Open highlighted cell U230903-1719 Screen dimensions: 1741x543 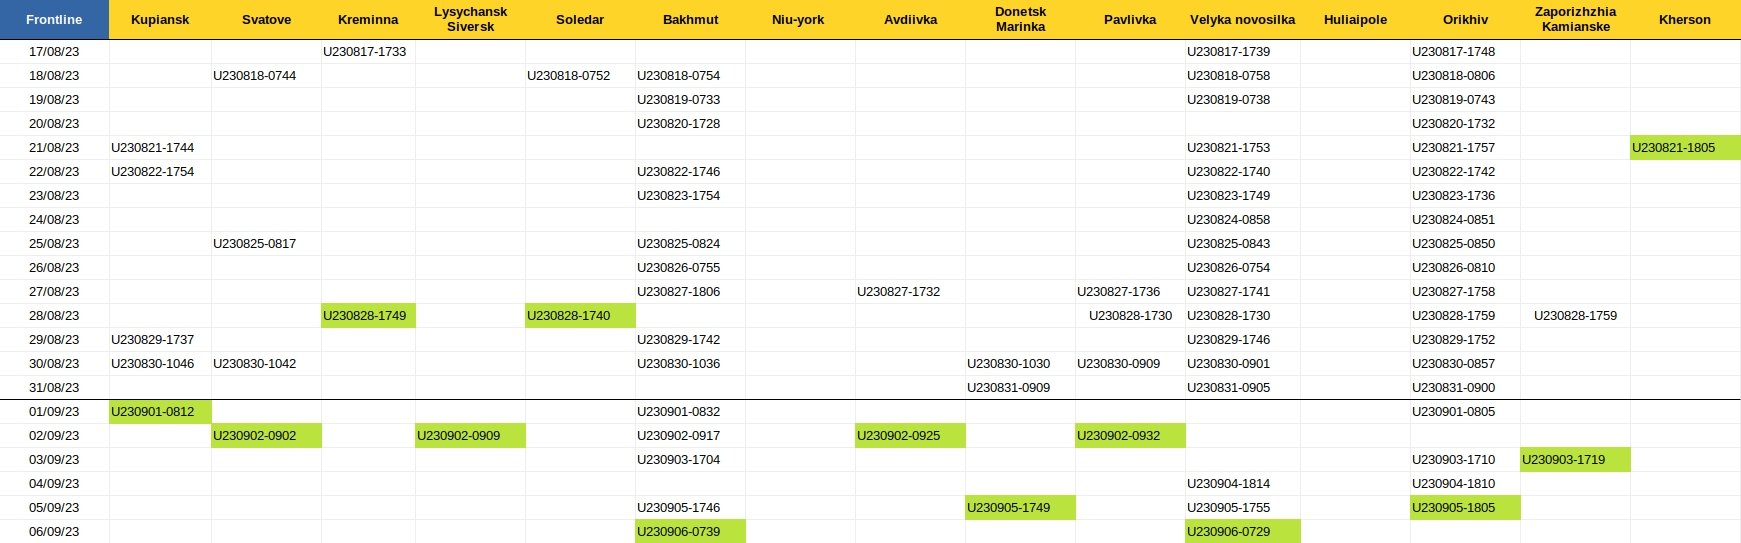[1575, 460]
